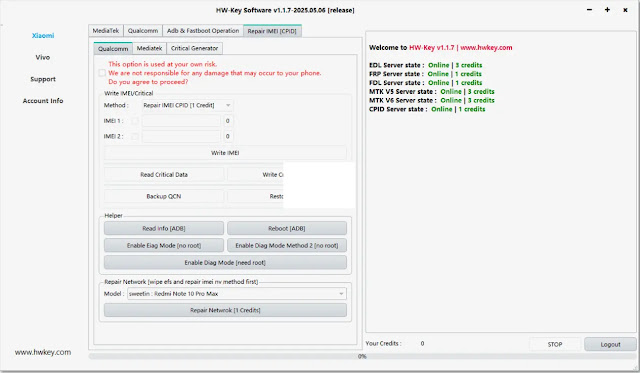Click the FDL Server state line

425,83
